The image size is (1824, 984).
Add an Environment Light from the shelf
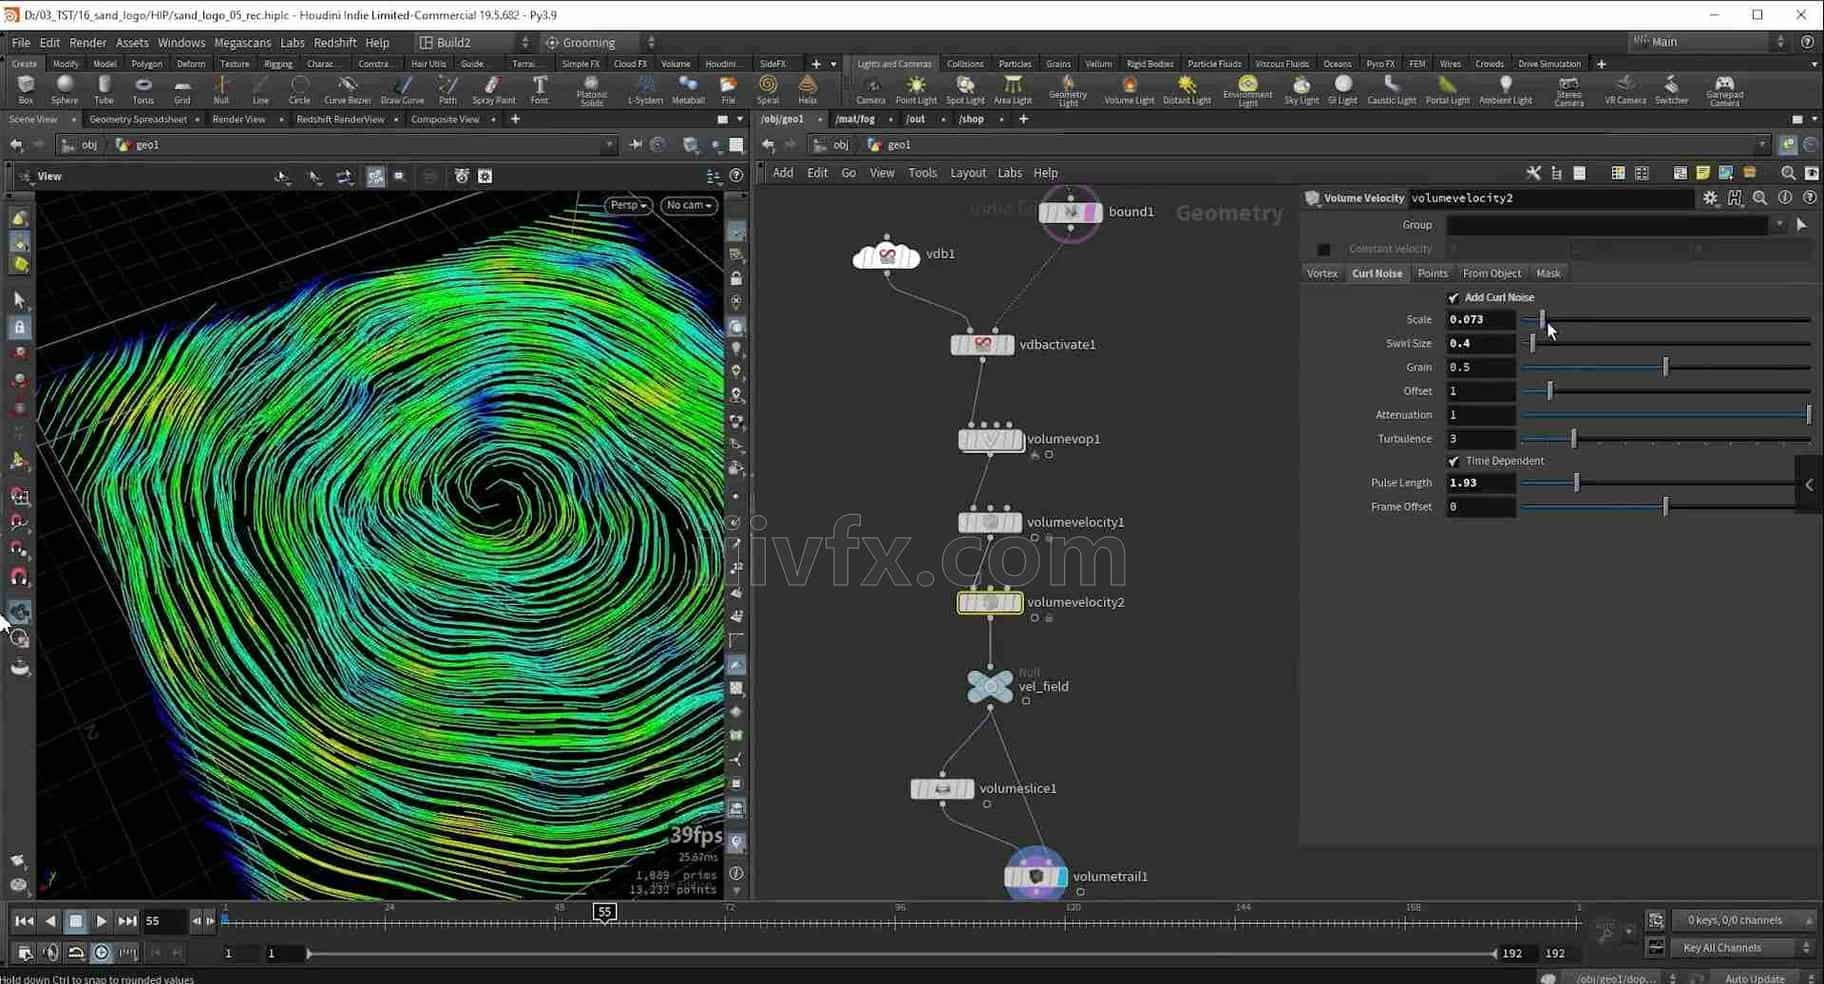point(1247,90)
